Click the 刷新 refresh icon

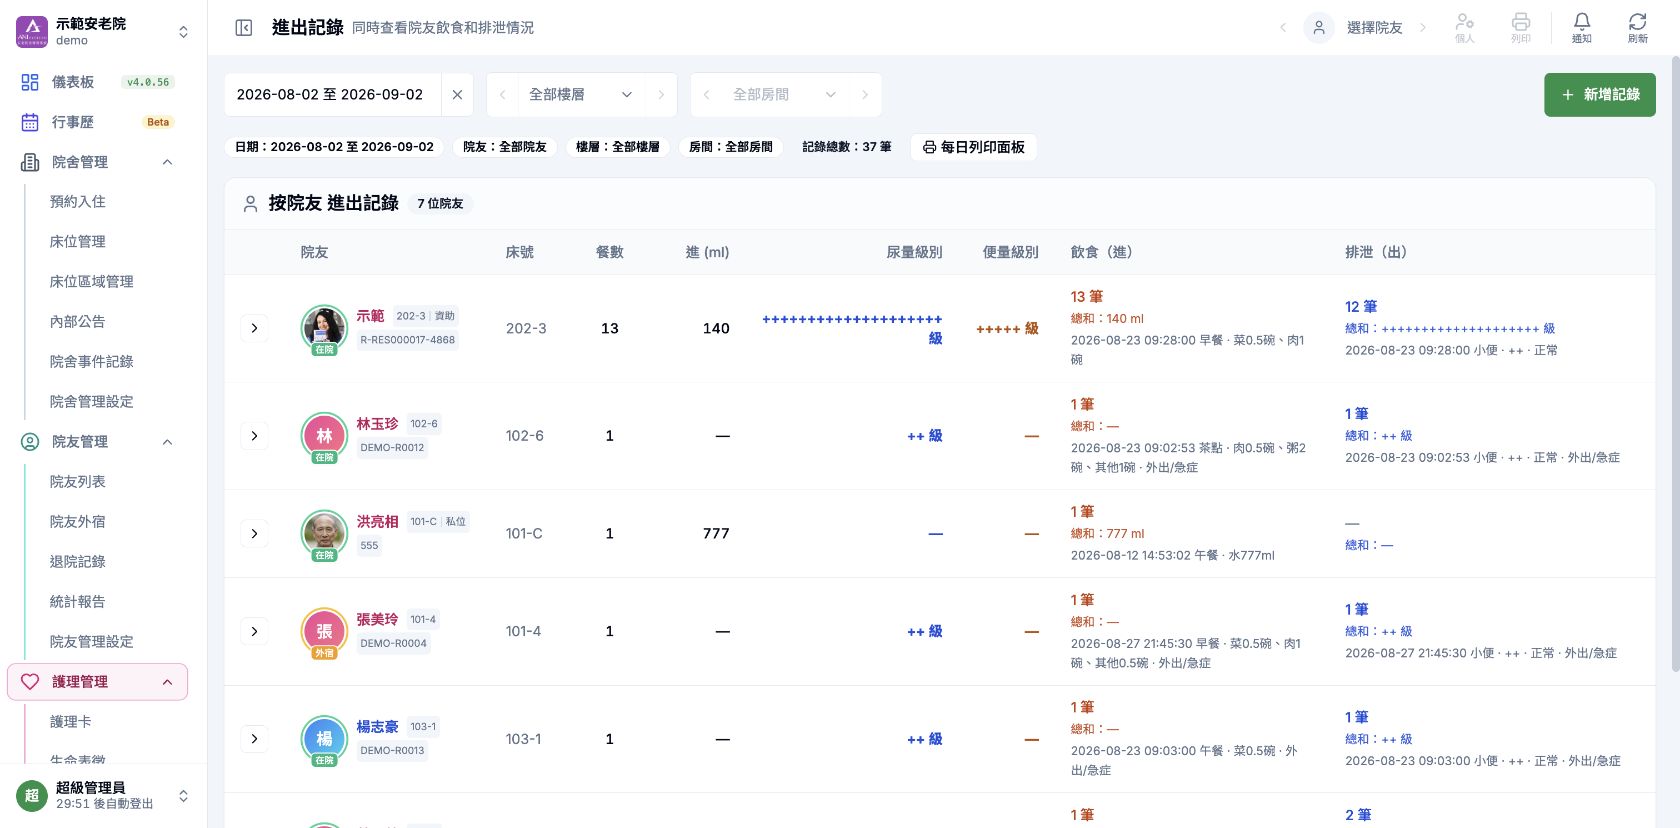click(1637, 28)
